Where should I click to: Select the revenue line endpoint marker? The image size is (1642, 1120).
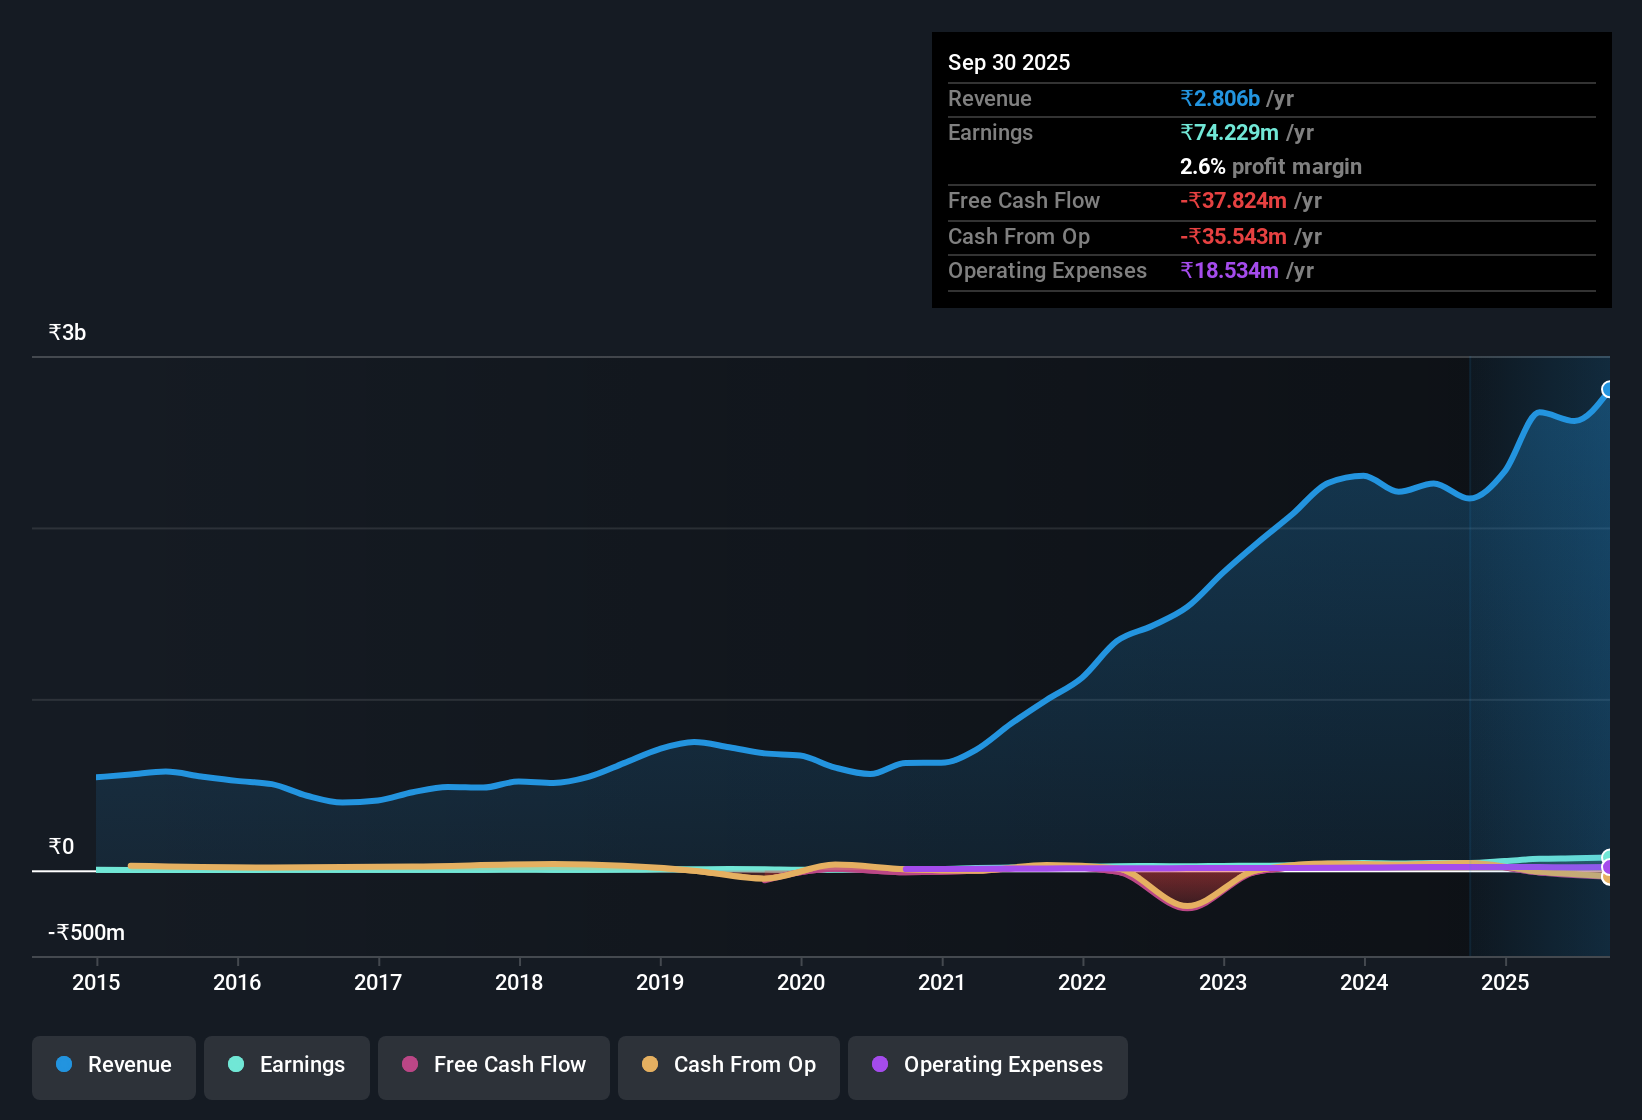1608,388
